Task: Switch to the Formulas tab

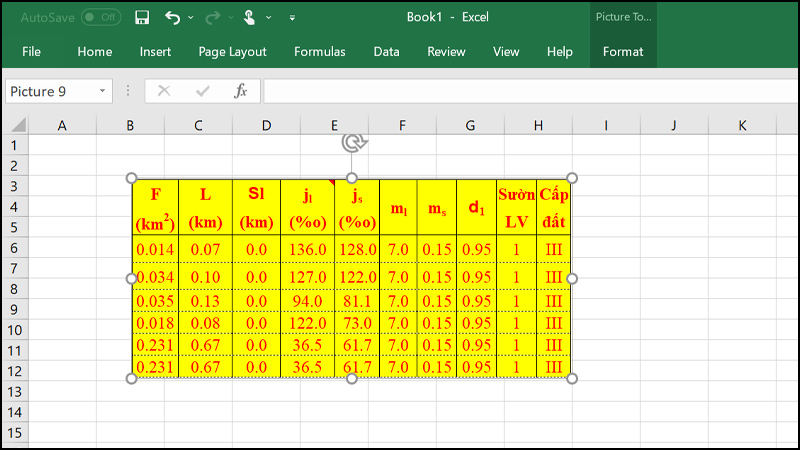Action: tap(320, 51)
